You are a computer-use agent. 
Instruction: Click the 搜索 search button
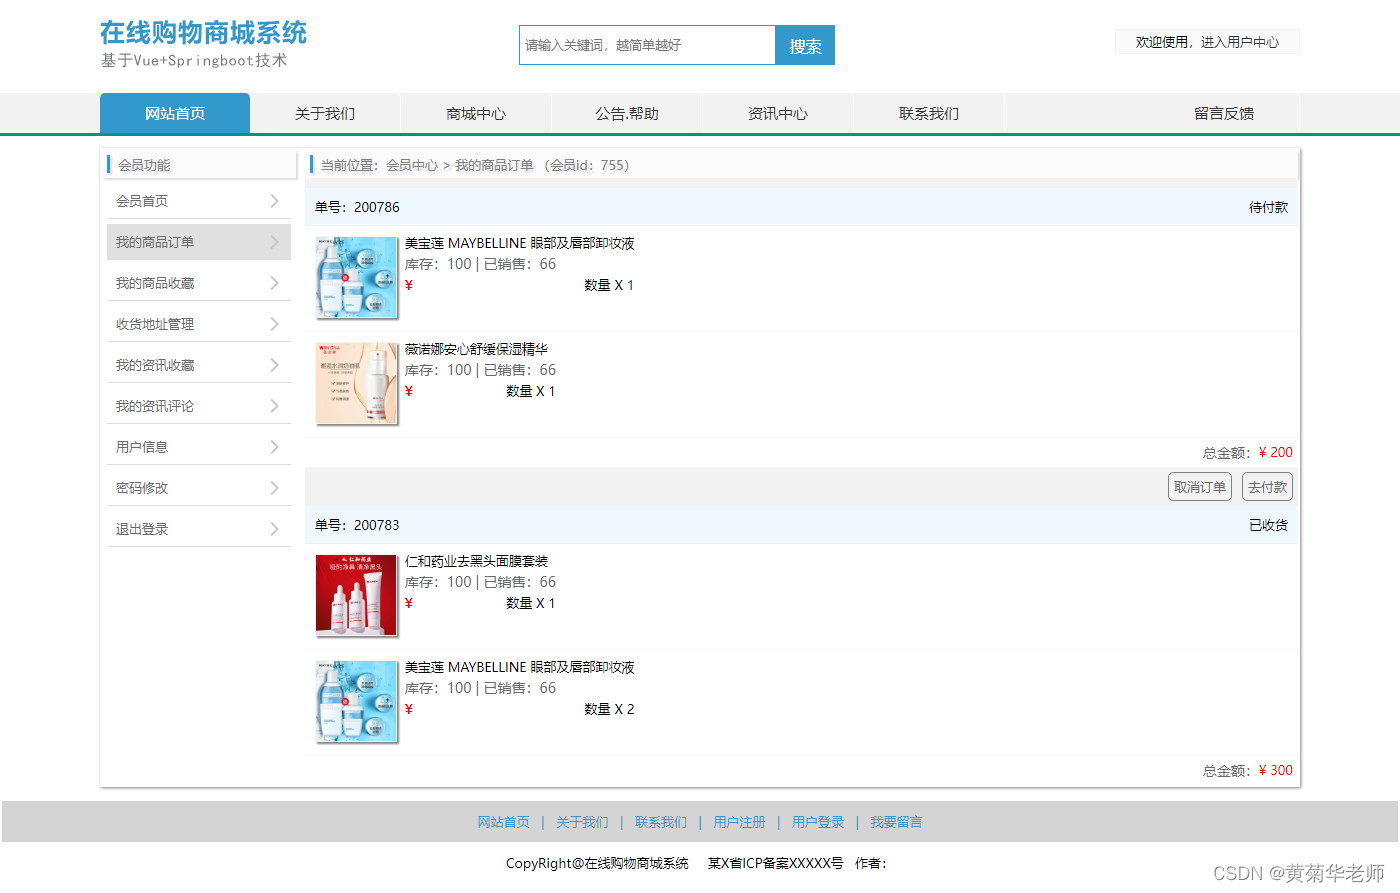pos(805,45)
